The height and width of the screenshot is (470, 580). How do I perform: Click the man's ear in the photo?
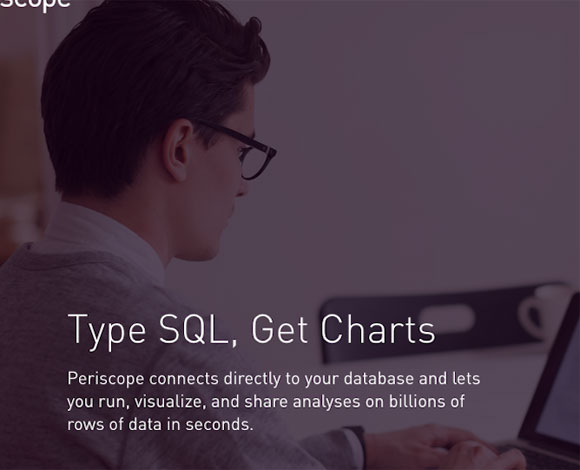click(x=178, y=151)
